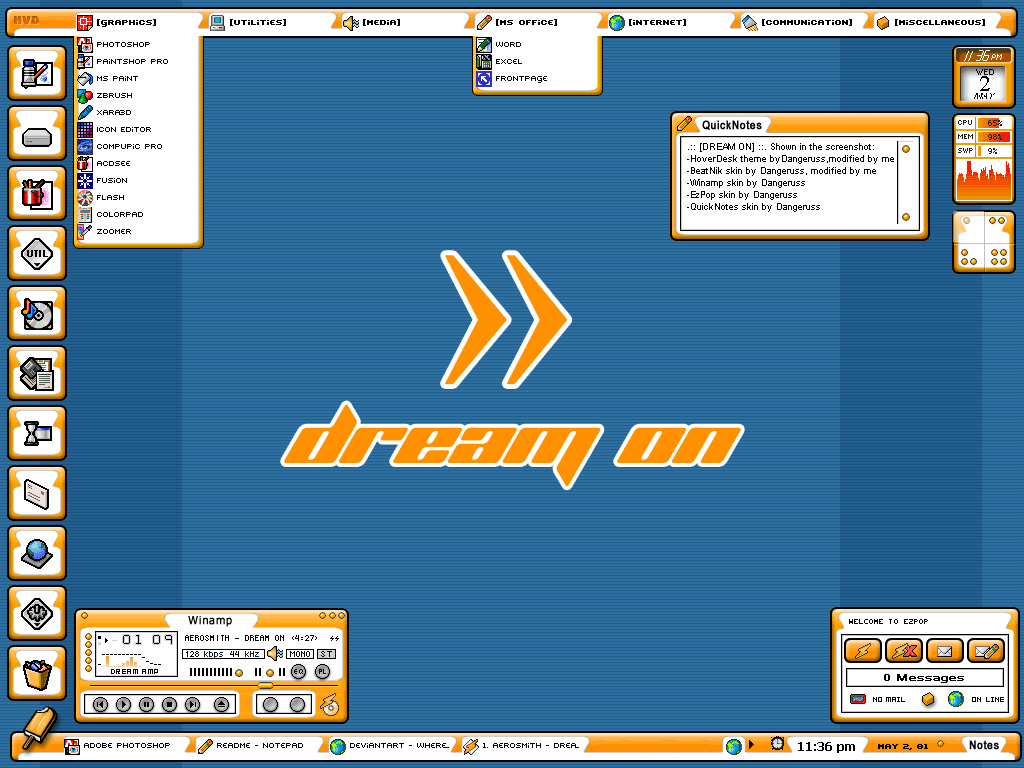Toggle Winamp equalizer with EQ button

[x=298, y=671]
